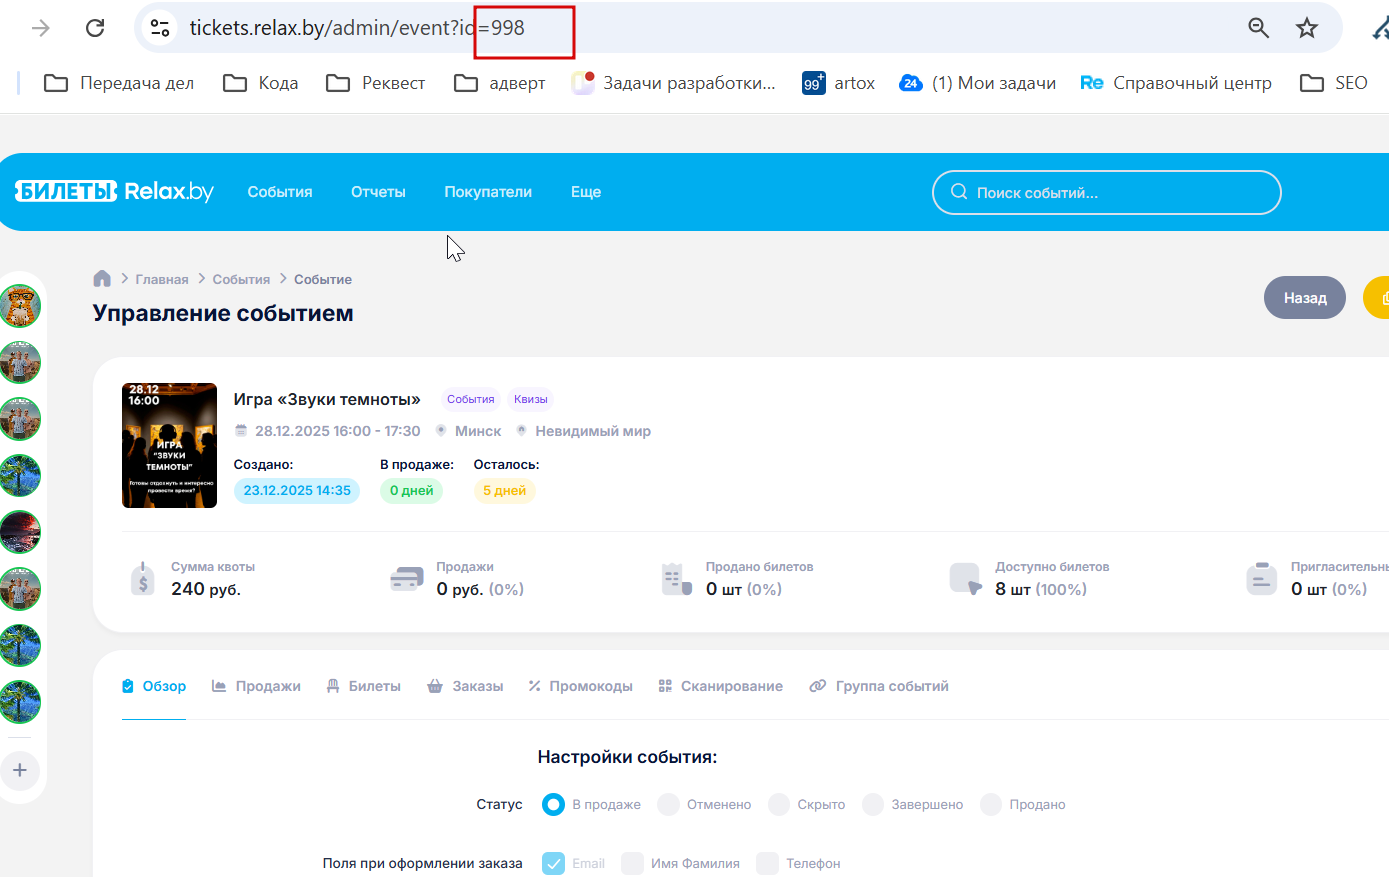Select the Продано status radio
The image size is (1389, 877).
point(991,804)
